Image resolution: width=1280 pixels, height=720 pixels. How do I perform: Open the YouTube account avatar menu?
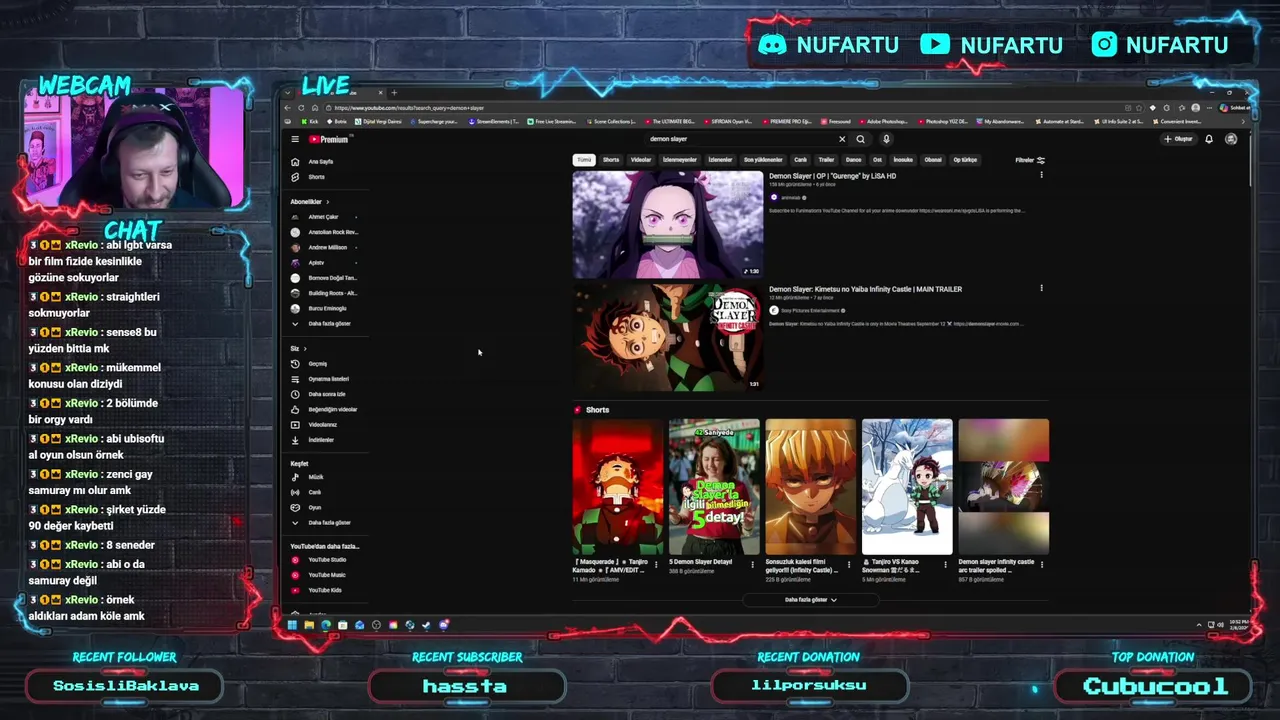point(1231,139)
